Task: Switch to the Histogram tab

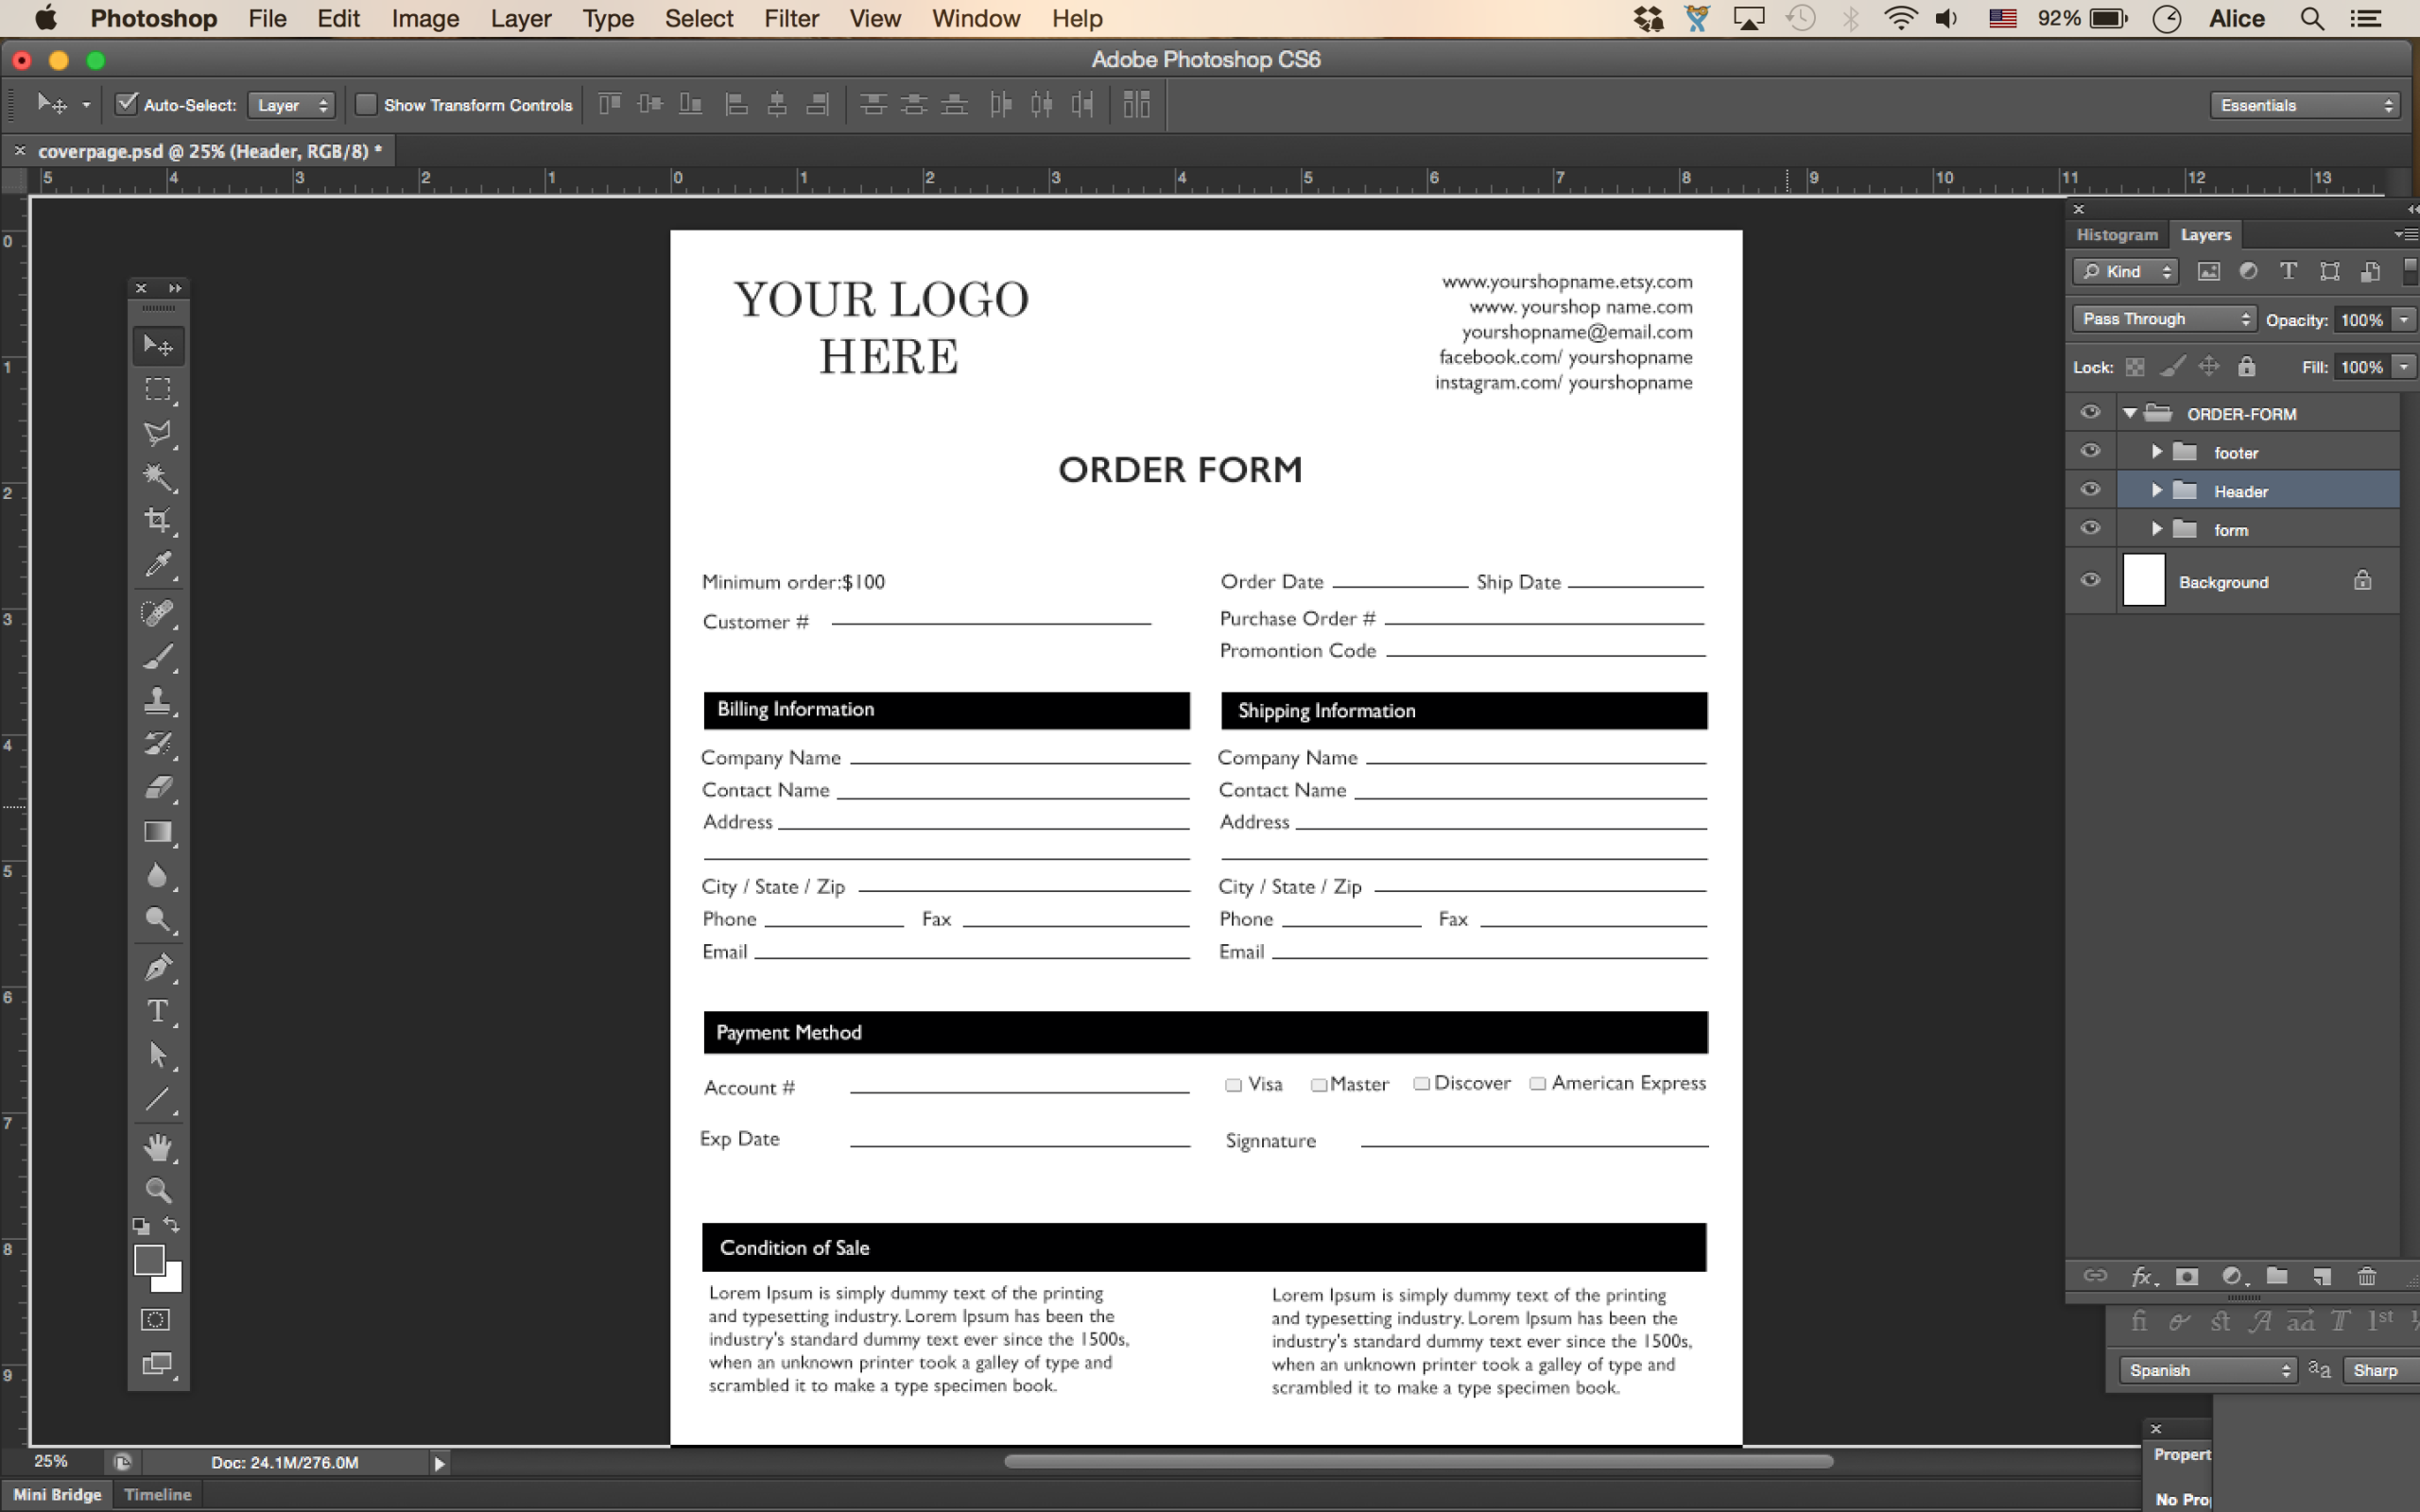Action: coord(2116,235)
